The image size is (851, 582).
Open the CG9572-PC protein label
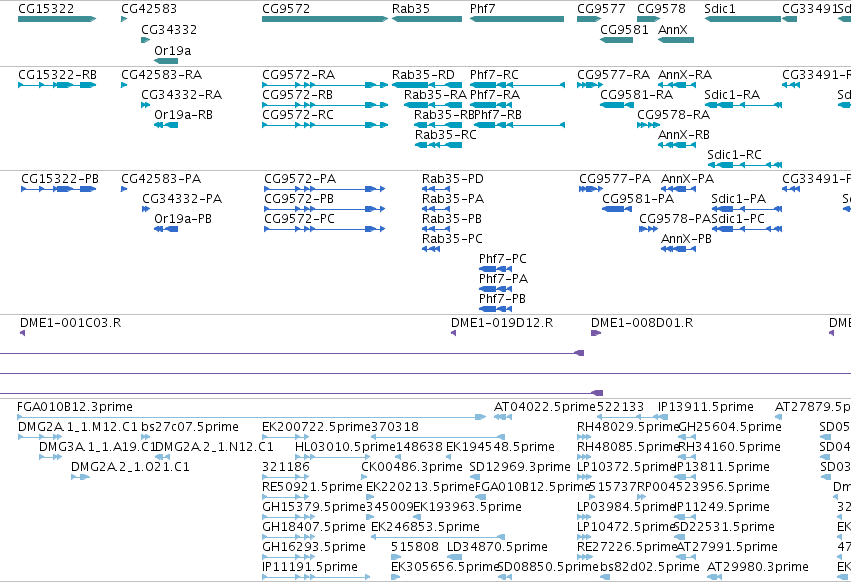(300, 219)
